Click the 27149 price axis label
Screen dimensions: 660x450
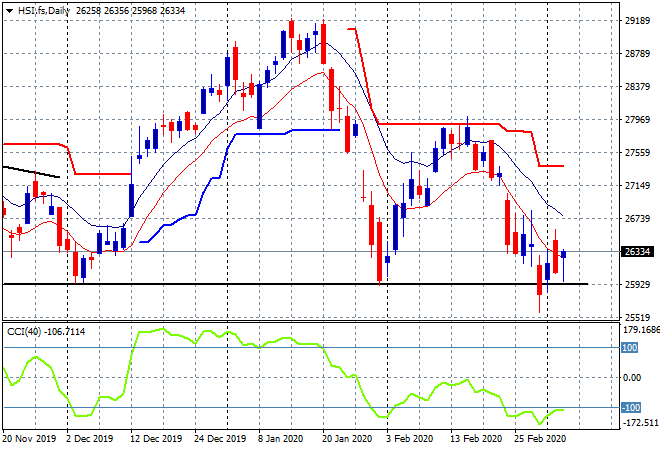pos(637,185)
